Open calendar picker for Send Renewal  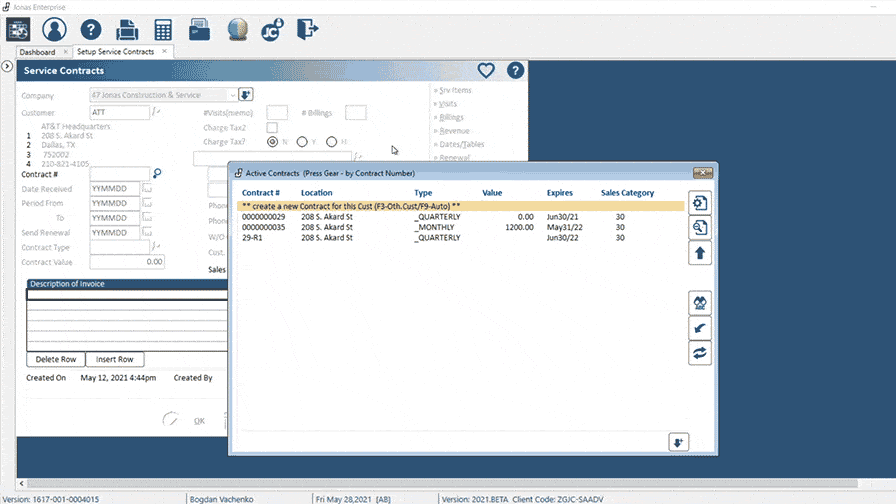pos(147,233)
